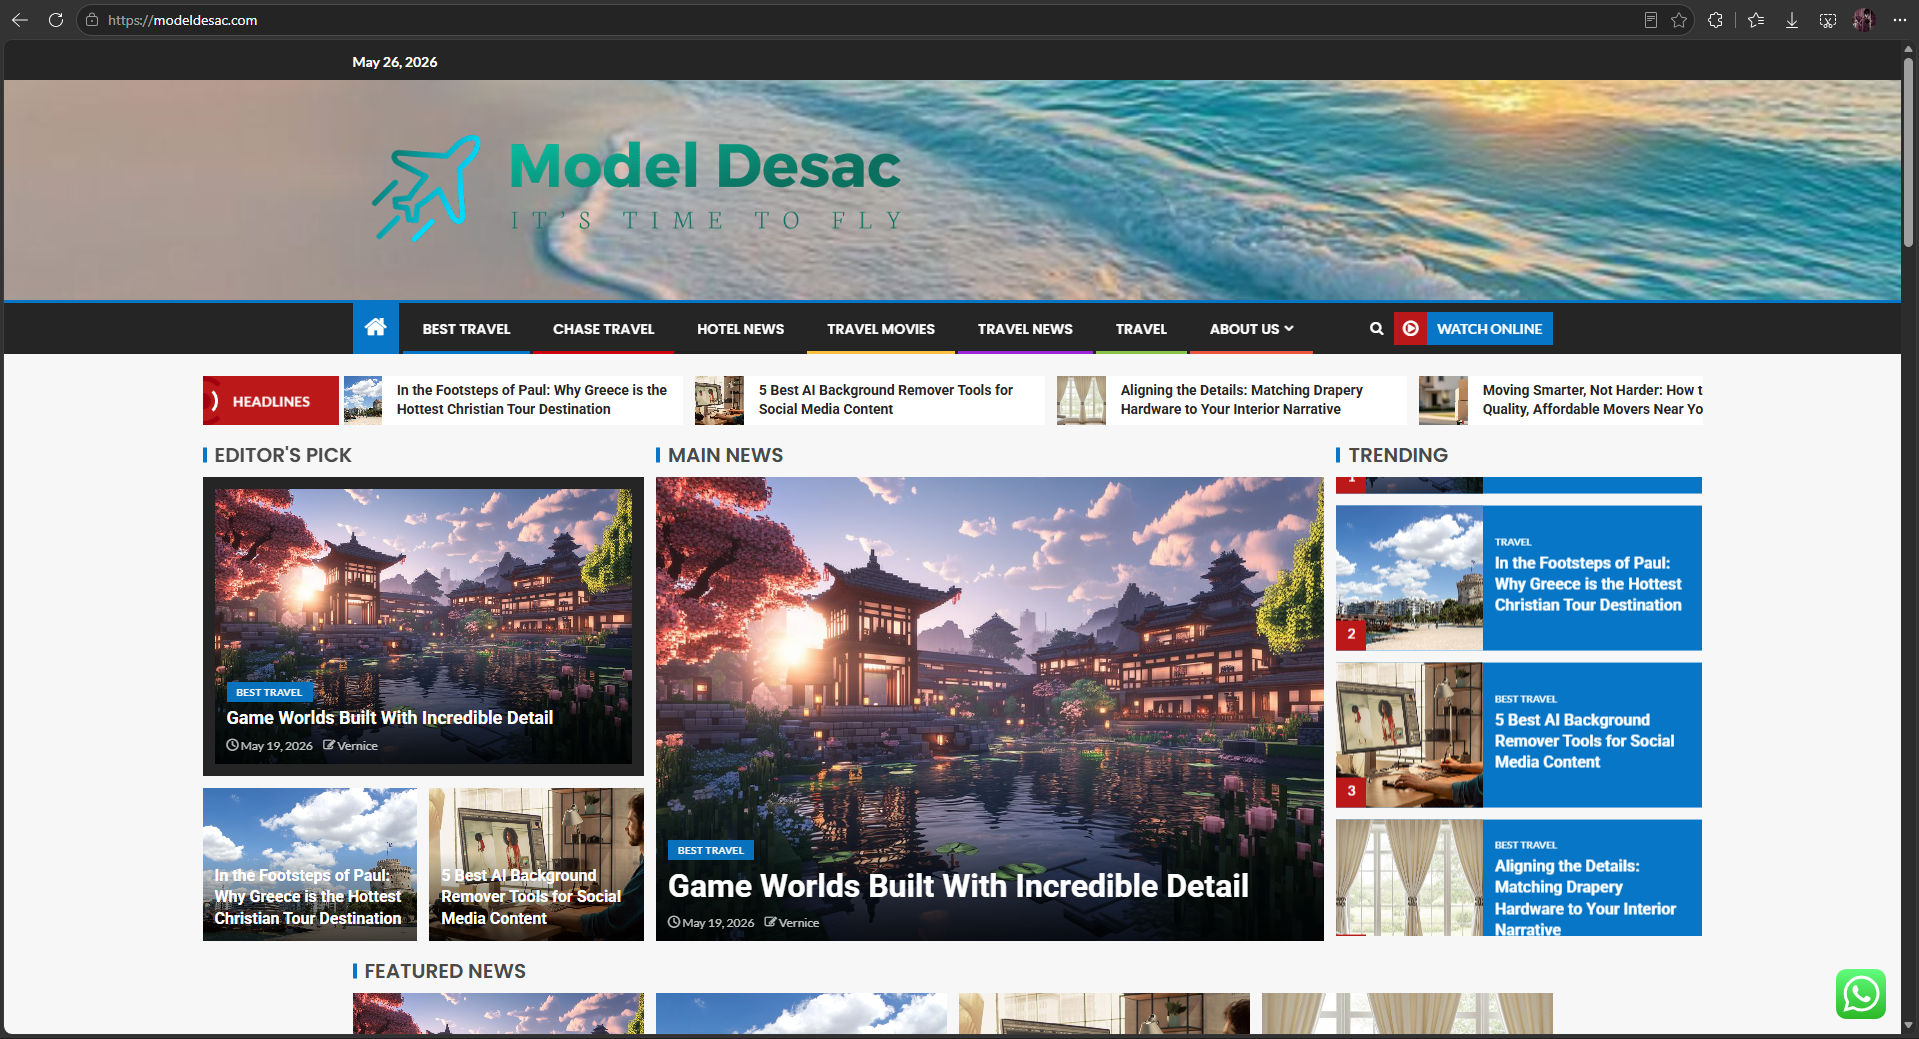Open WhatsApp chat floating icon
The image size is (1919, 1039).
(1861, 994)
